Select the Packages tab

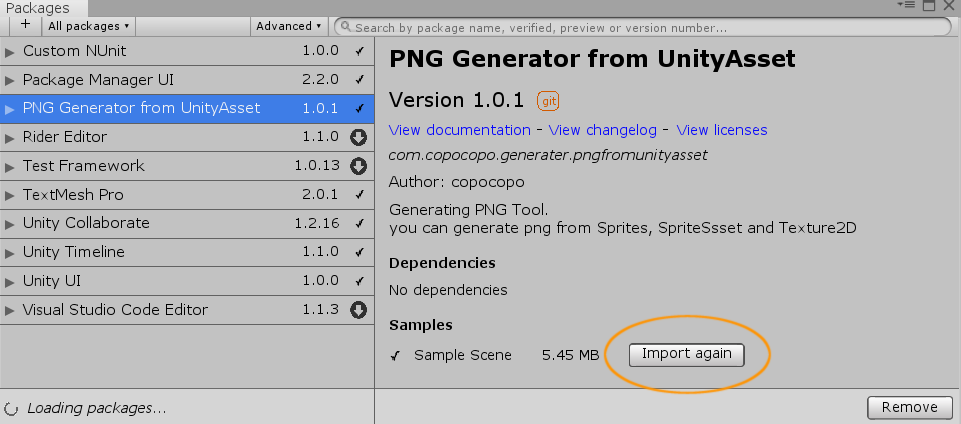pos(38,8)
